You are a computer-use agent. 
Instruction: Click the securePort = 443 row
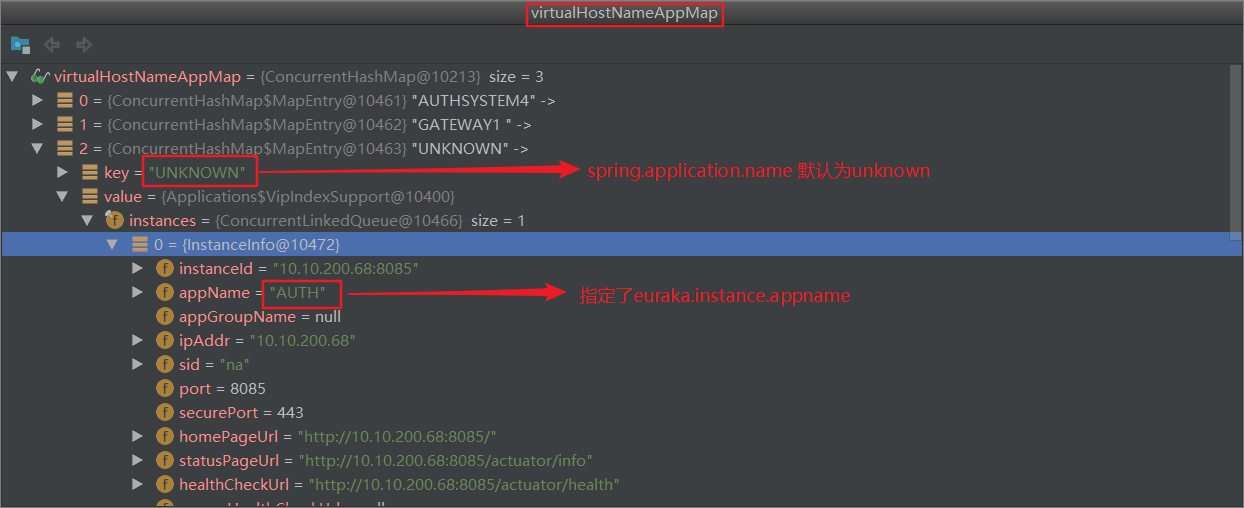[615, 413]
